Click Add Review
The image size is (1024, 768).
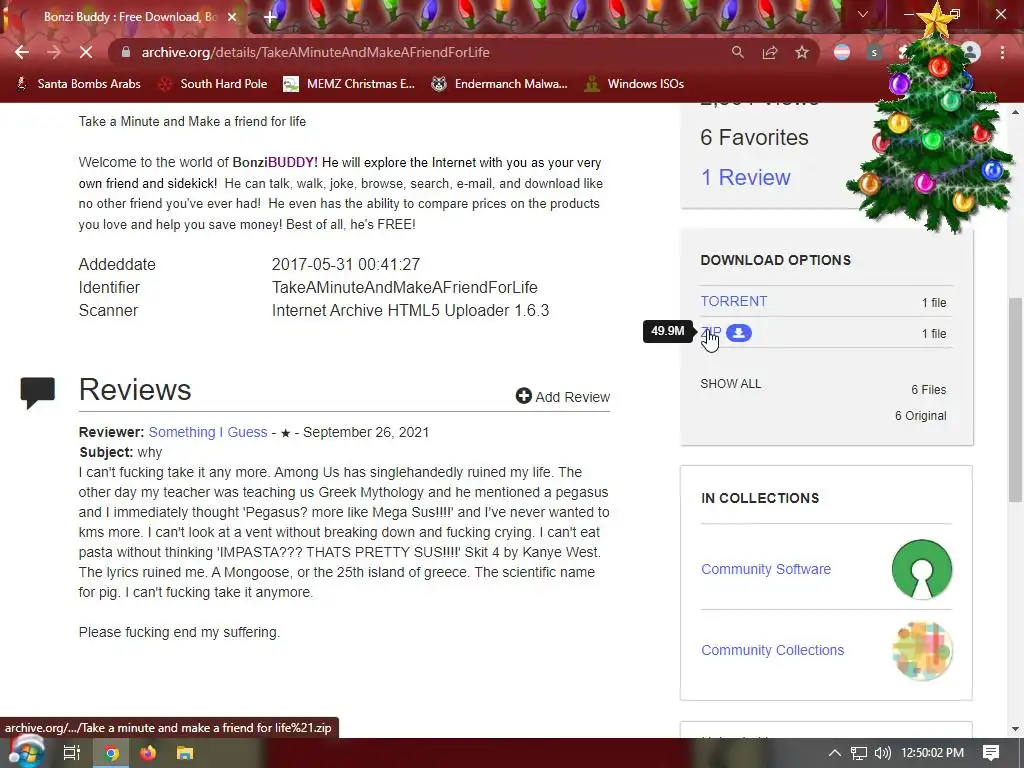563,396
